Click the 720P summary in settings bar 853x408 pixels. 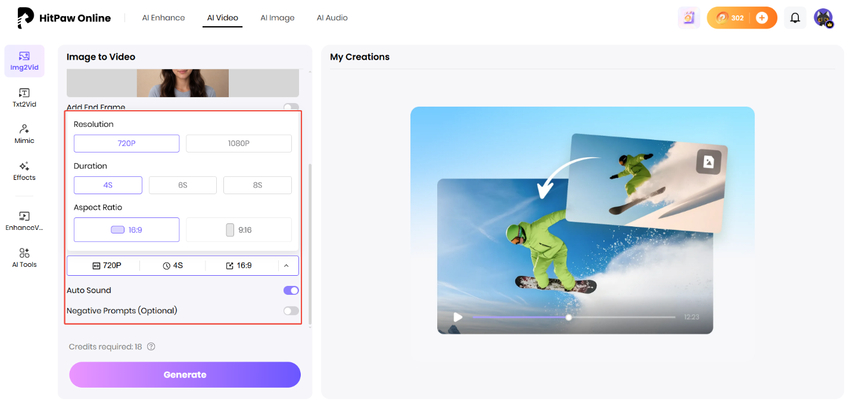pyautogui.click(x=107, y=265)
